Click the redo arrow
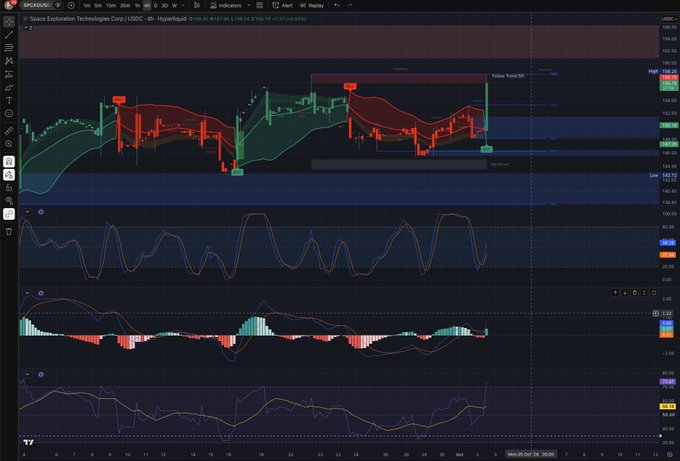The image size is (680, 461). click(350, 6)
